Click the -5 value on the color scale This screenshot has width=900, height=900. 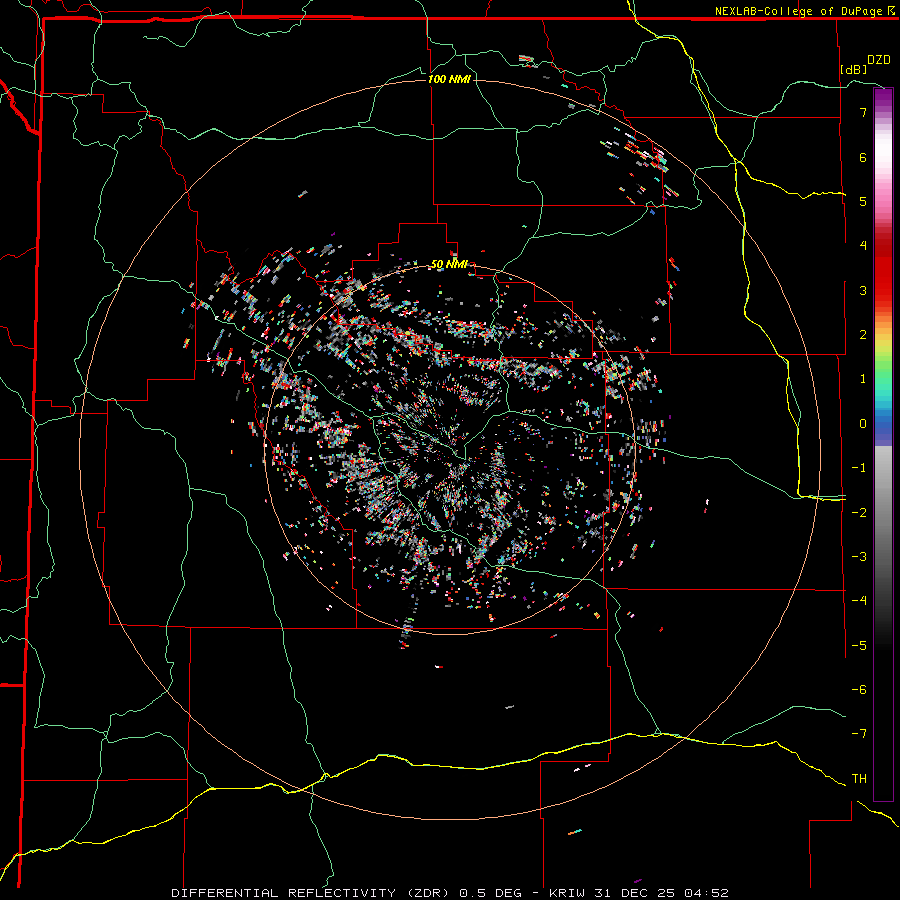coord(859,645)
